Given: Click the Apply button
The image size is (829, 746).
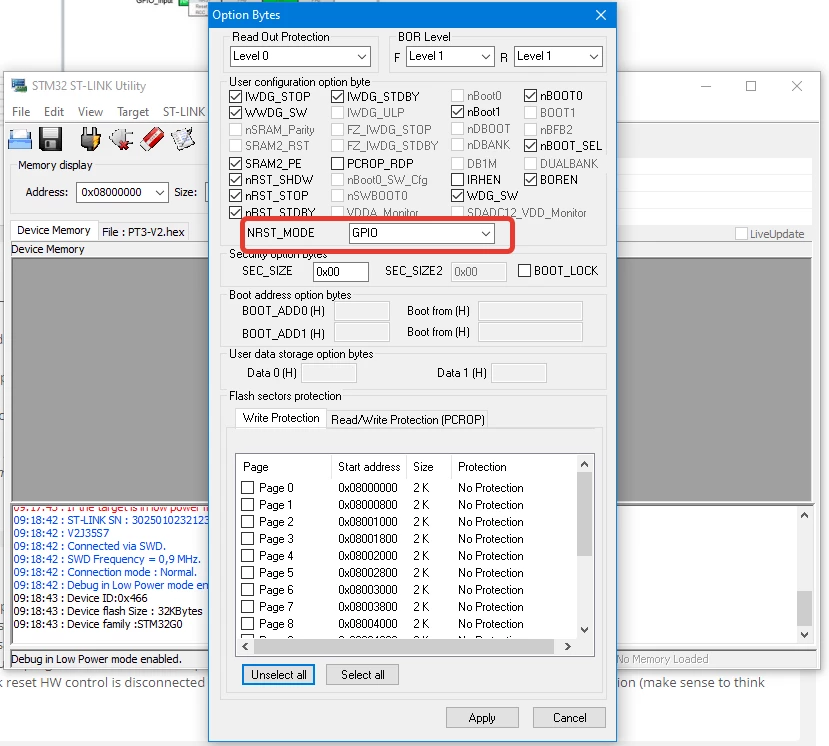Looking at the screenshot, I should point(482,717).
